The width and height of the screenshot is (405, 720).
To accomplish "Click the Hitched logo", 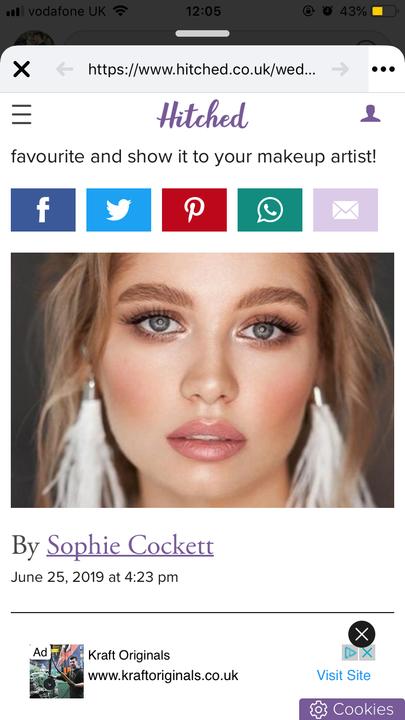I will pyautogui.click(x=202, y=115).
